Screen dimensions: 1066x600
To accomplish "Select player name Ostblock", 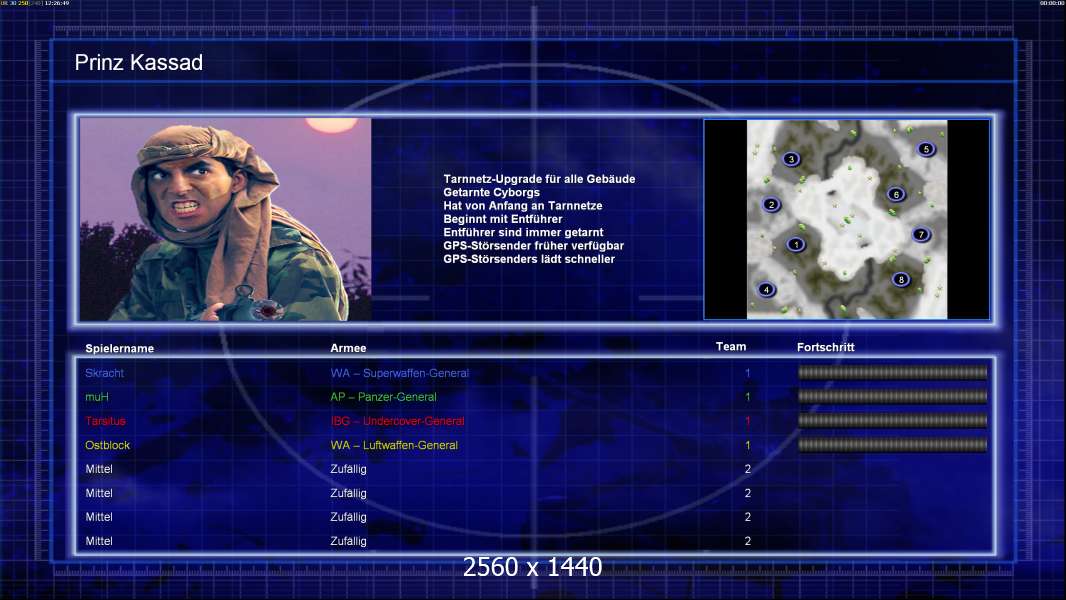I will 107,445.
